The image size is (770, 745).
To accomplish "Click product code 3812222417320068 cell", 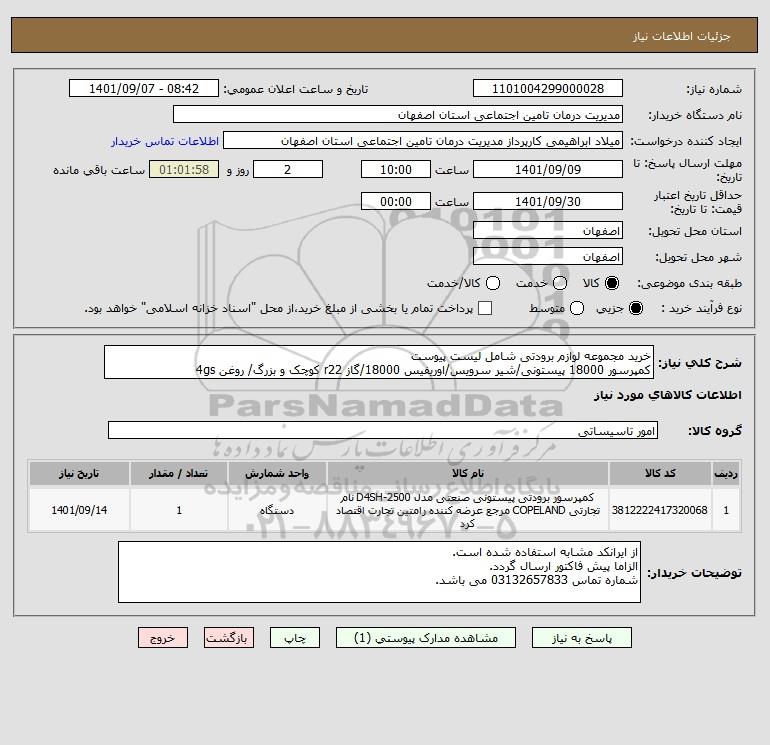I will point(660,510).
